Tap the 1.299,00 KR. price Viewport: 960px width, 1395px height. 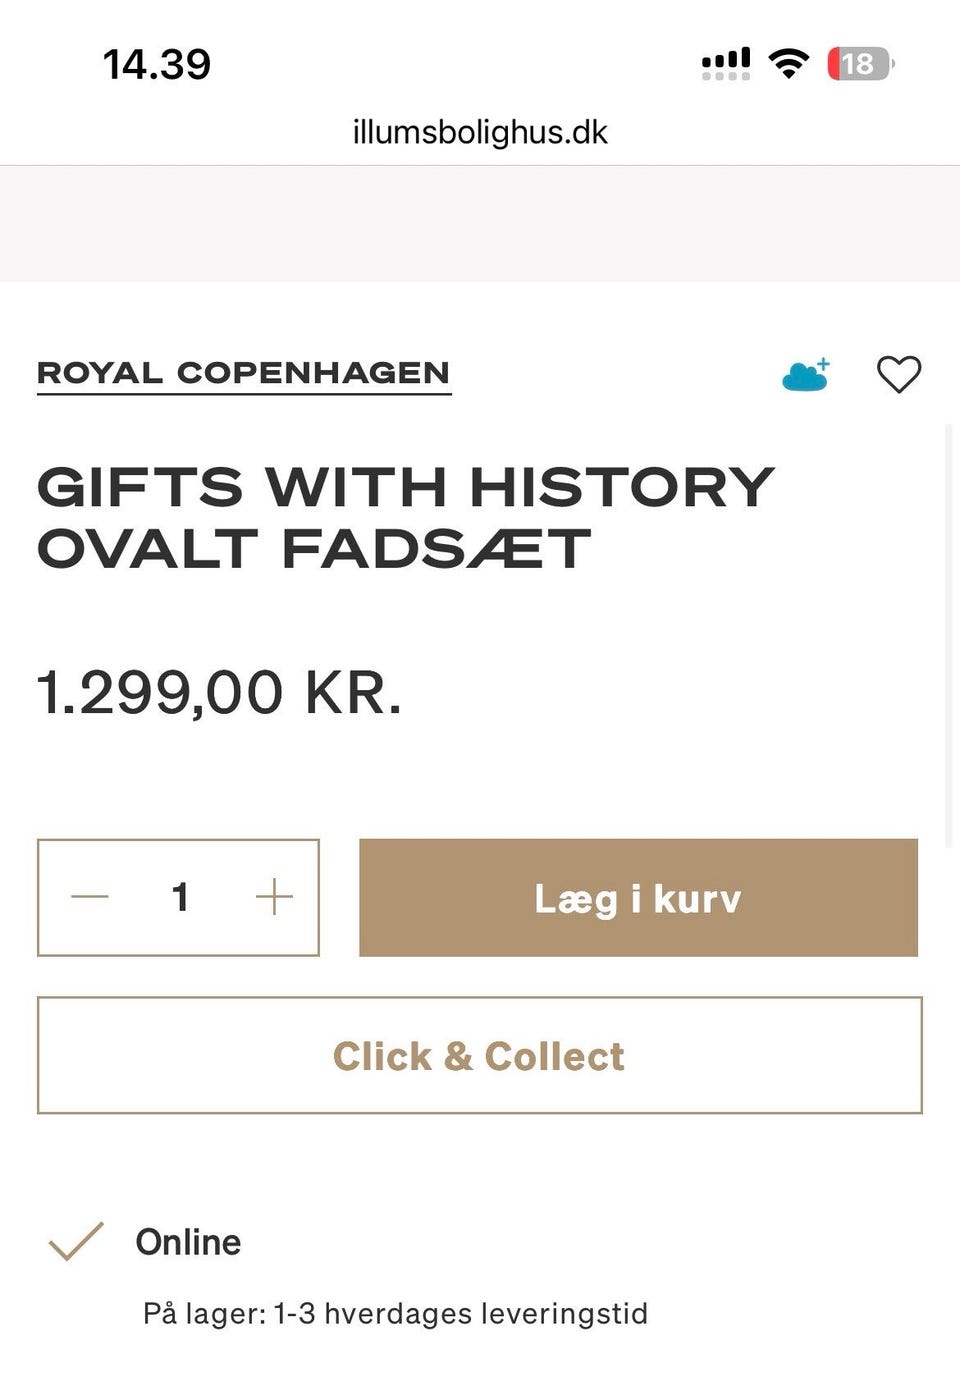pyautogui.click(x=219, y=692)
